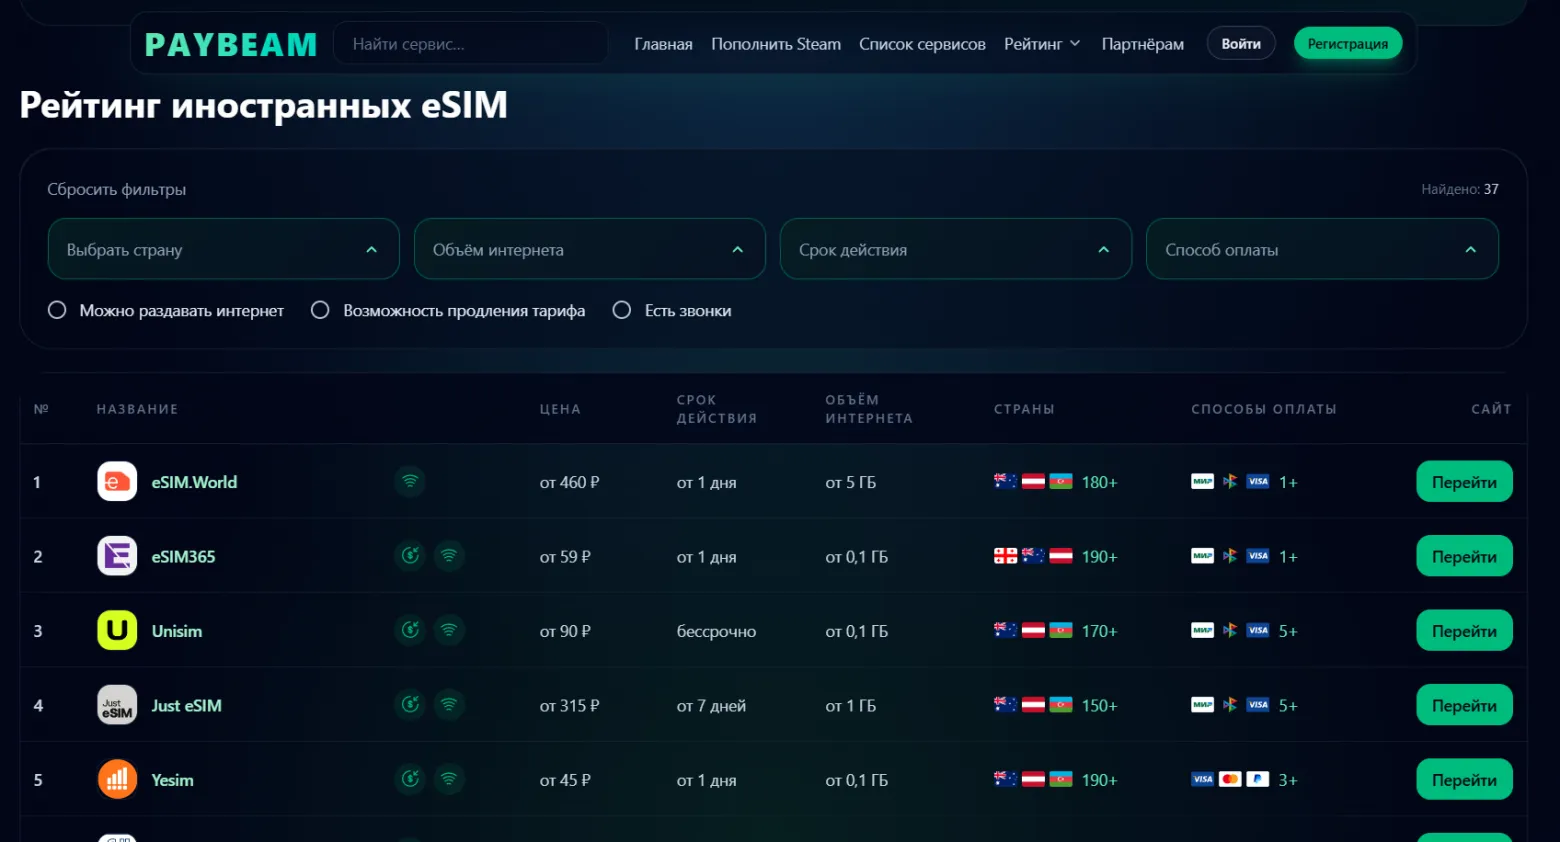Open the 'Выбрать страну' dropdown

(224, 249)
